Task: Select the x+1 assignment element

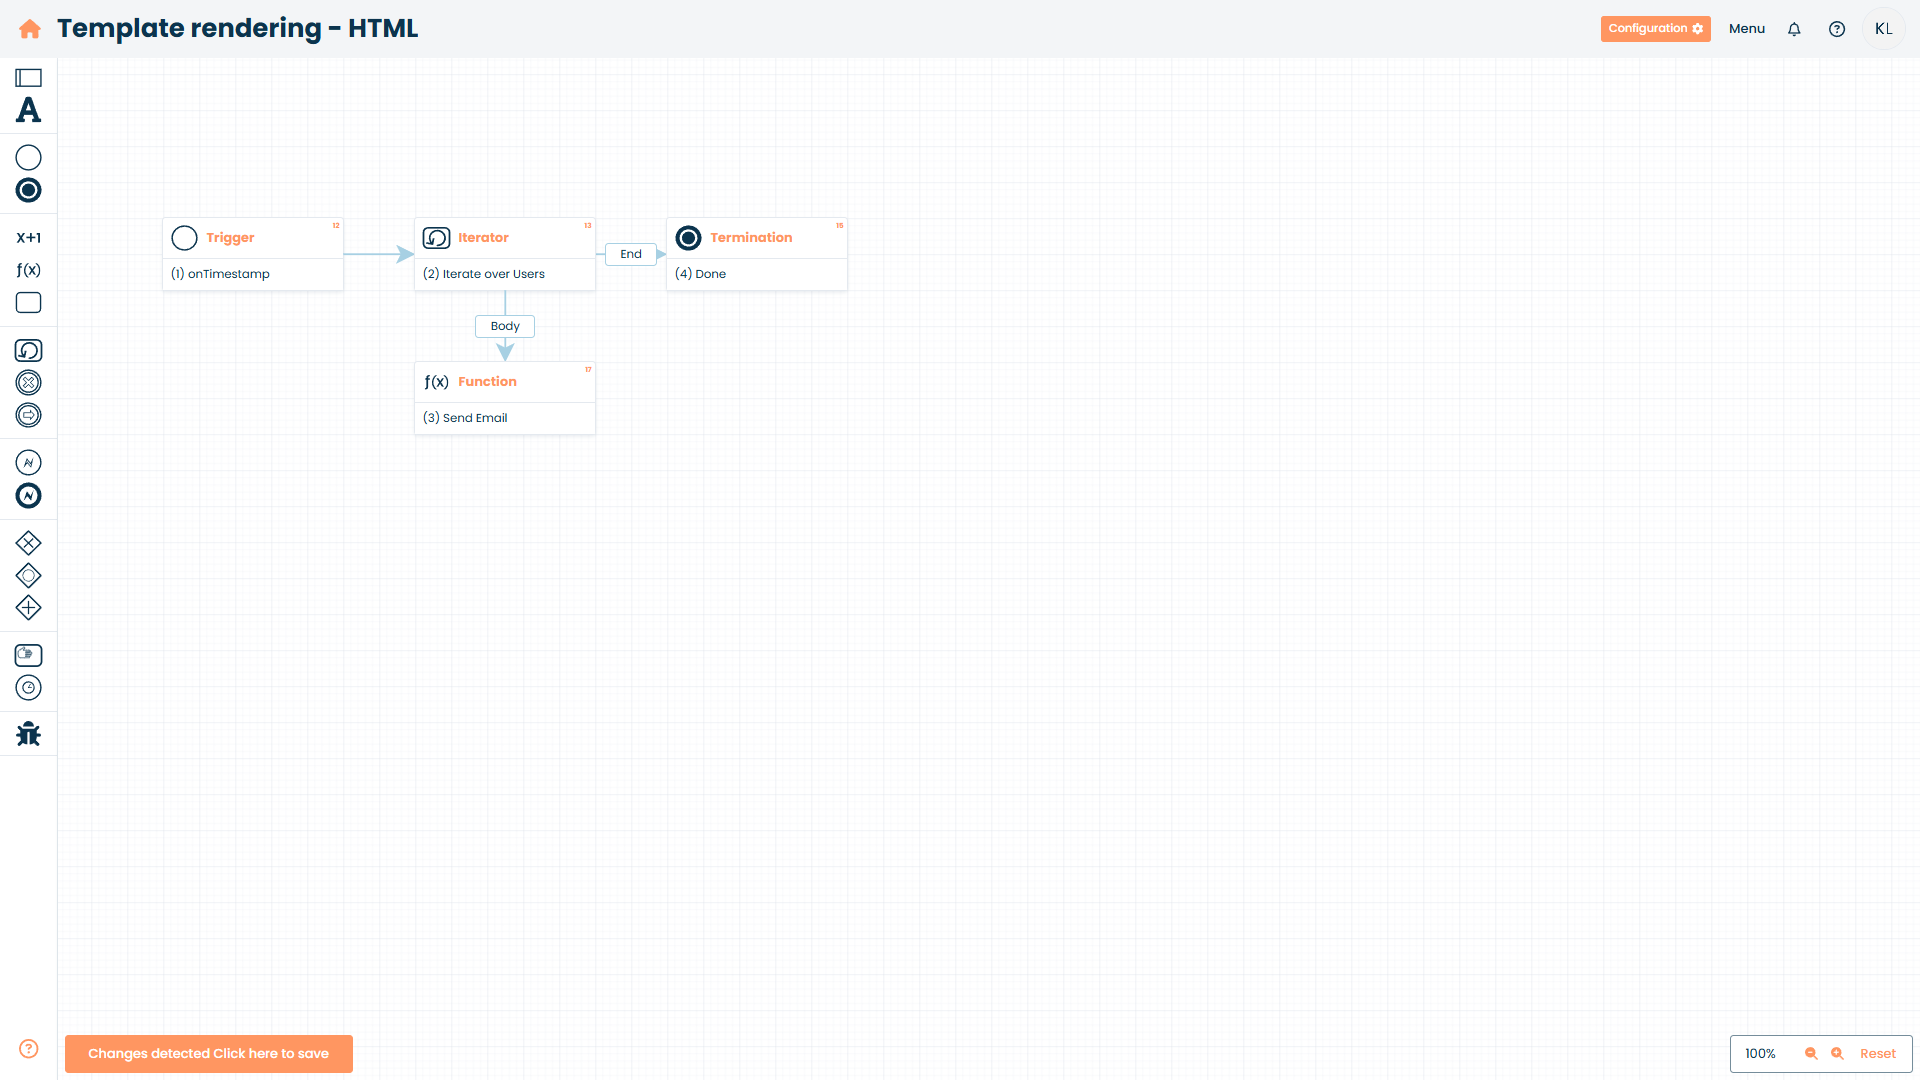Action: tap(28, 238)
